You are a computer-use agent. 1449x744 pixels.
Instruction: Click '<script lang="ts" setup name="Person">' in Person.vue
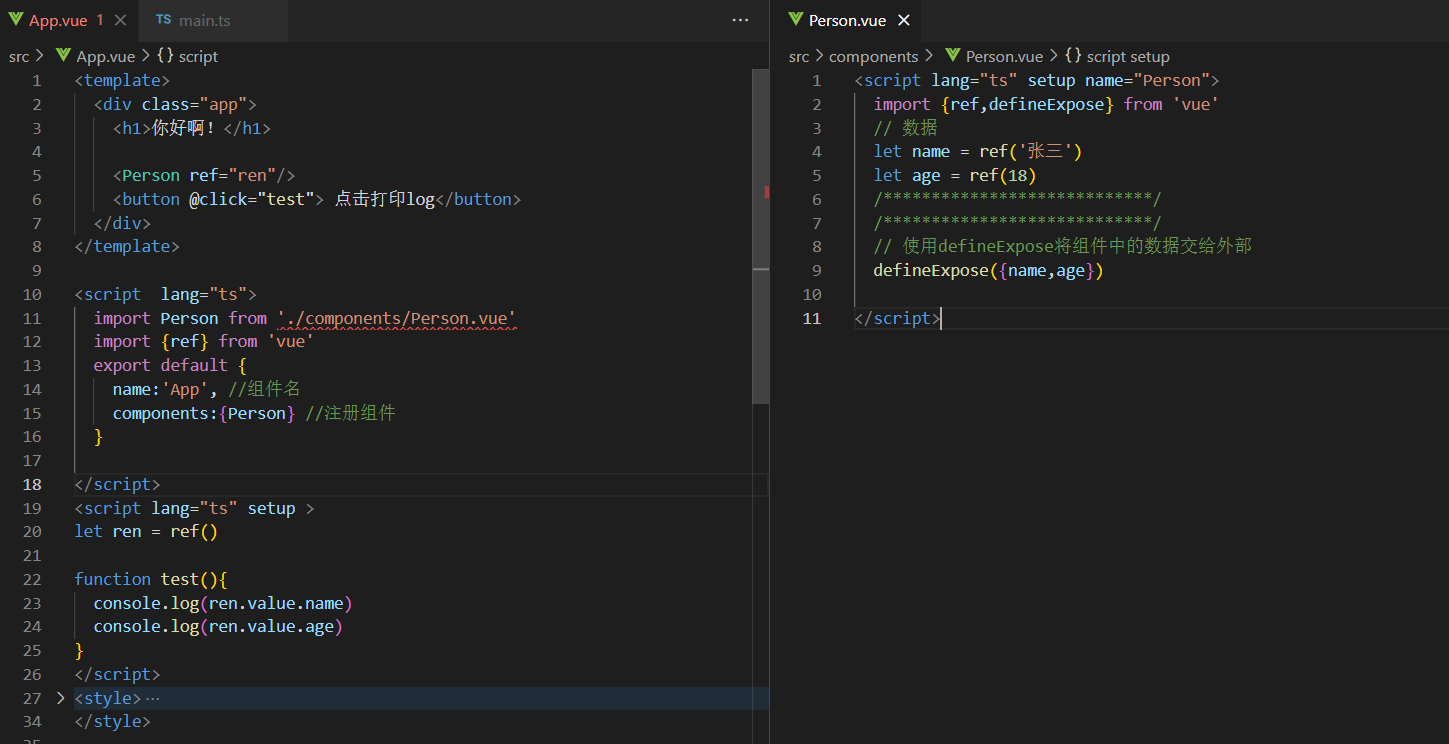click(1037, 80)
